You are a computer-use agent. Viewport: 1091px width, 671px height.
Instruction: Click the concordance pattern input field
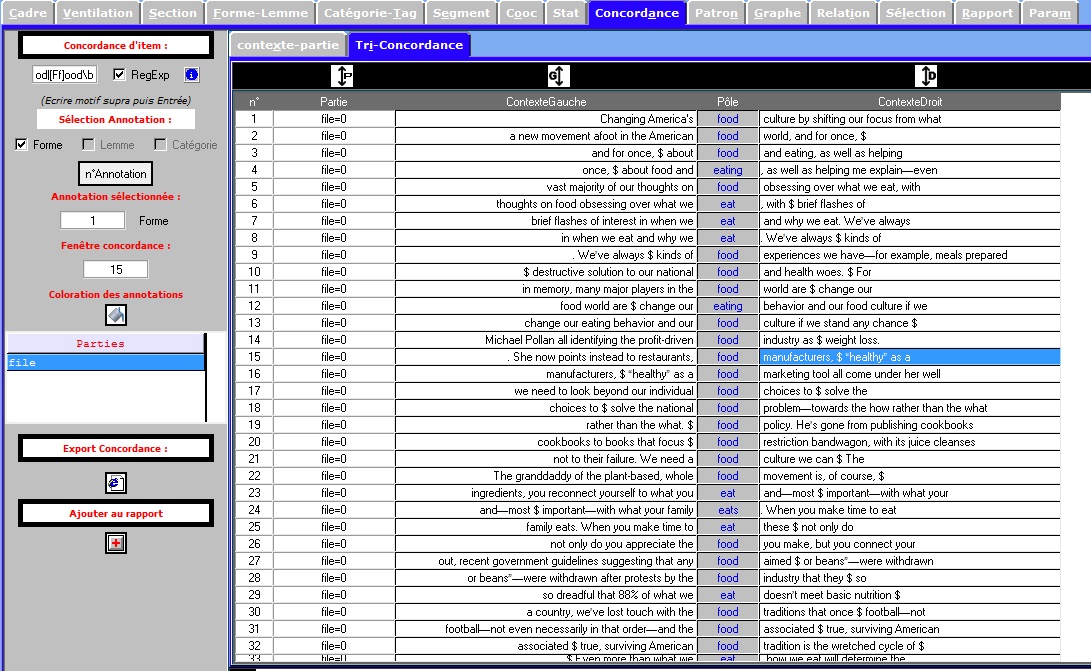coord(65,74)
